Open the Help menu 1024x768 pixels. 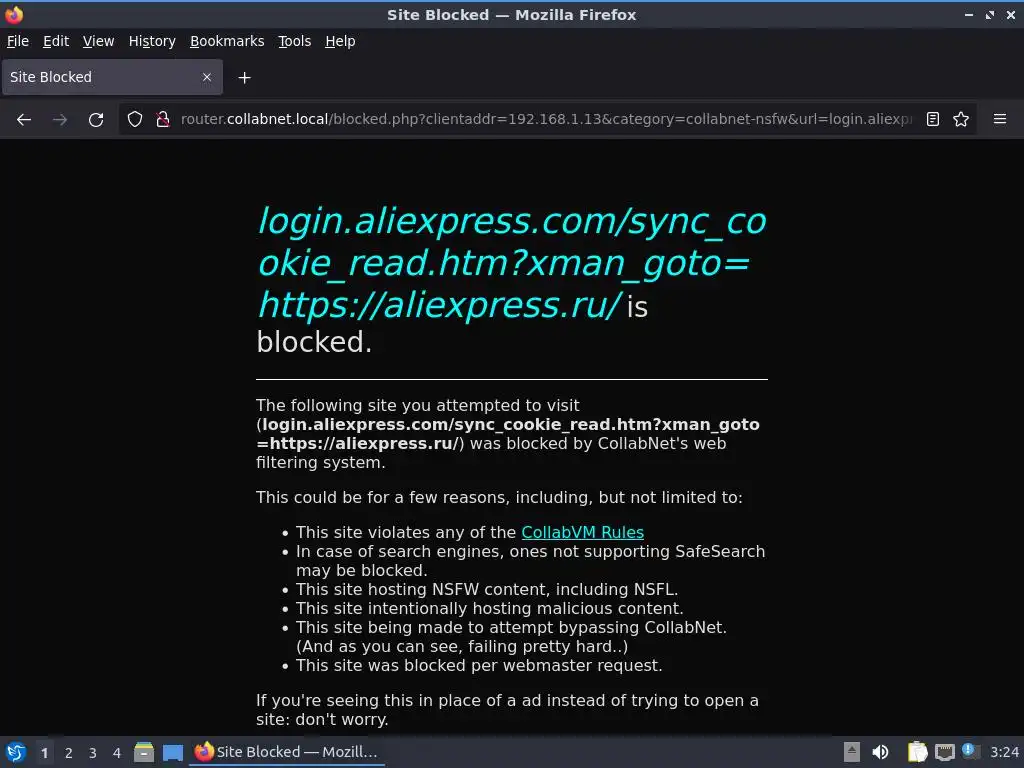point(340,41)
